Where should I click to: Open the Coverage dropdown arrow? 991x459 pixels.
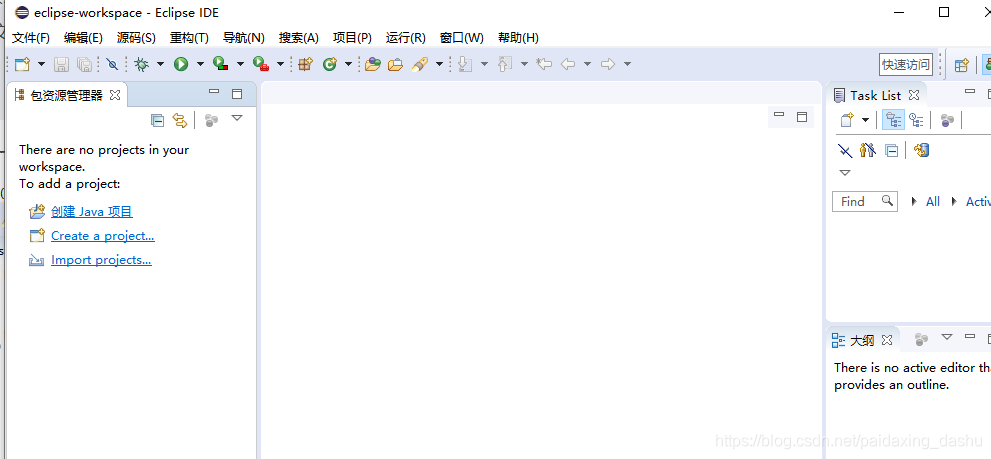coord(240,64)
